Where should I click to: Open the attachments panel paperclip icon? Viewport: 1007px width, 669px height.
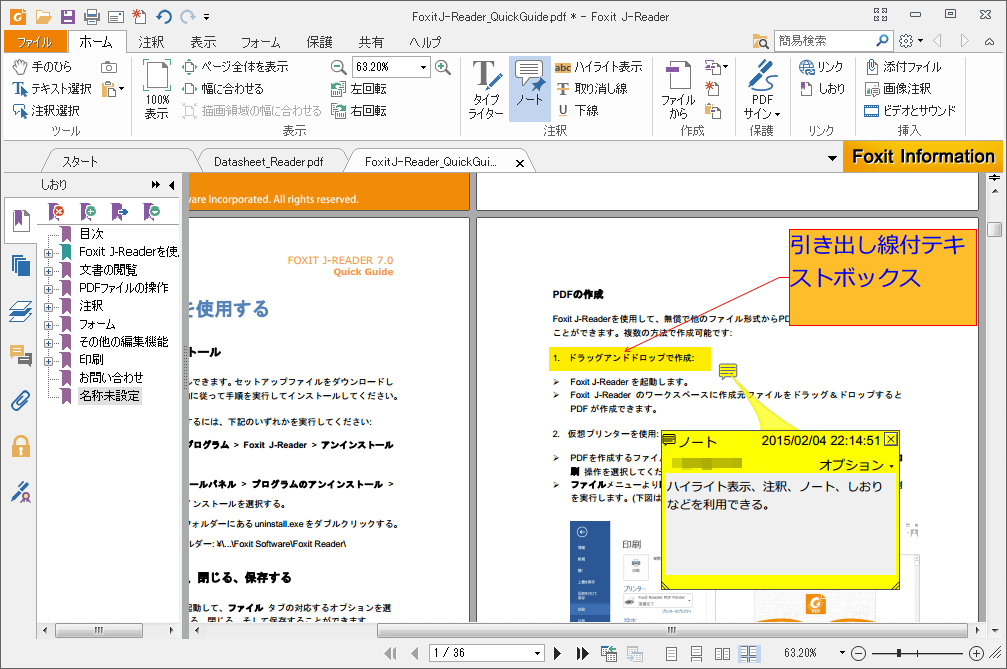(x=20, y=401)
